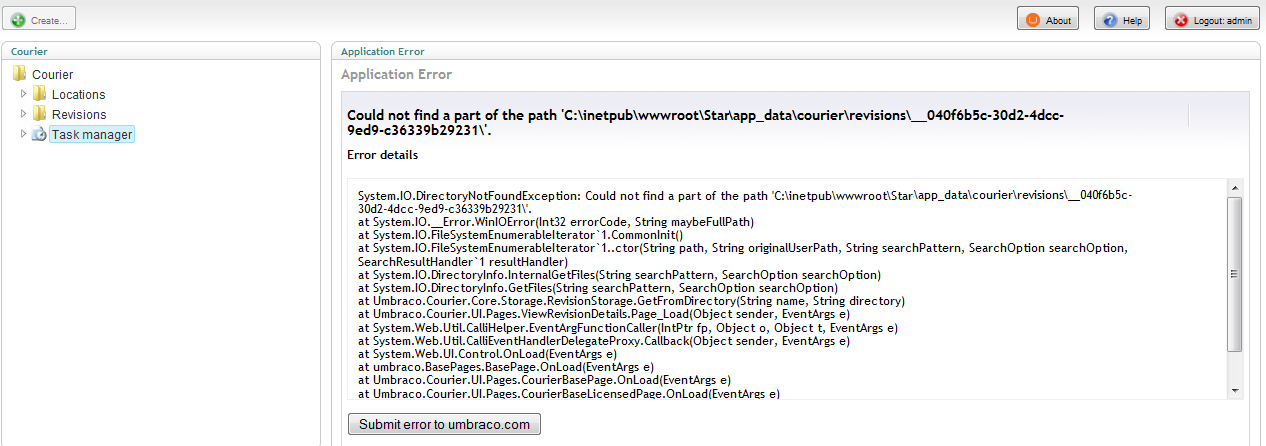This screenshot has height=446, width=1266.
Task: Open the Help button
Action: pyautogui.click(x=1121, y=19)
